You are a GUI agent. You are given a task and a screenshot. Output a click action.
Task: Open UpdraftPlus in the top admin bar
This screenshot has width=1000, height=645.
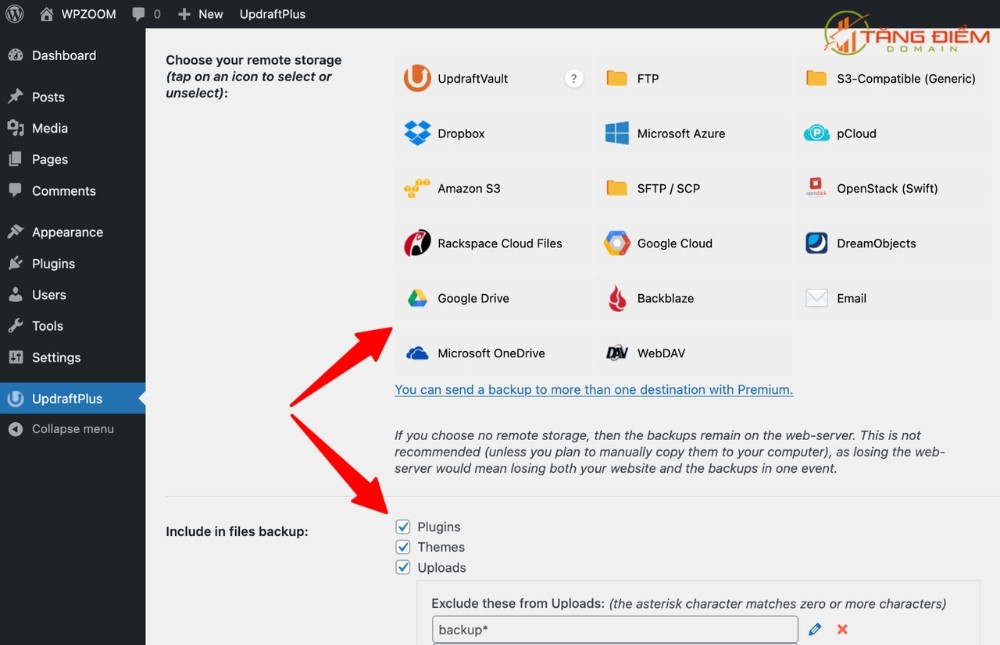[272, 14]
